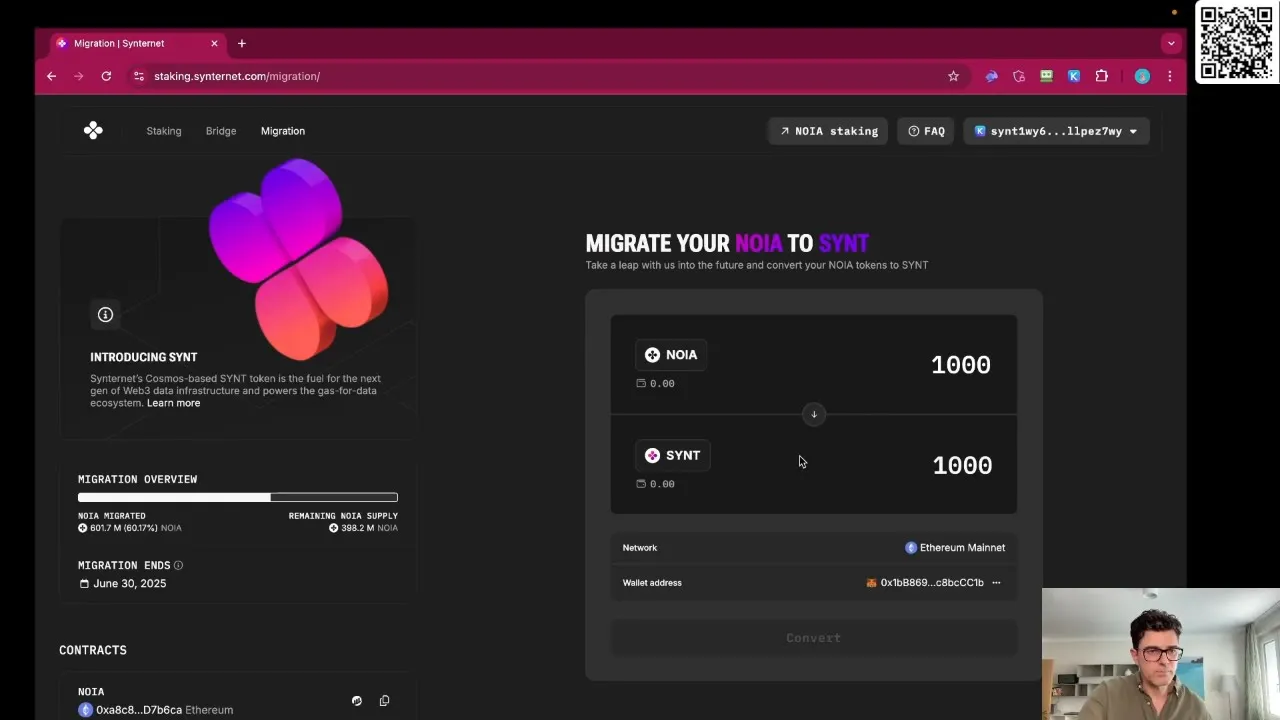Click the Convert button
1280x720 pixels.
814,638
